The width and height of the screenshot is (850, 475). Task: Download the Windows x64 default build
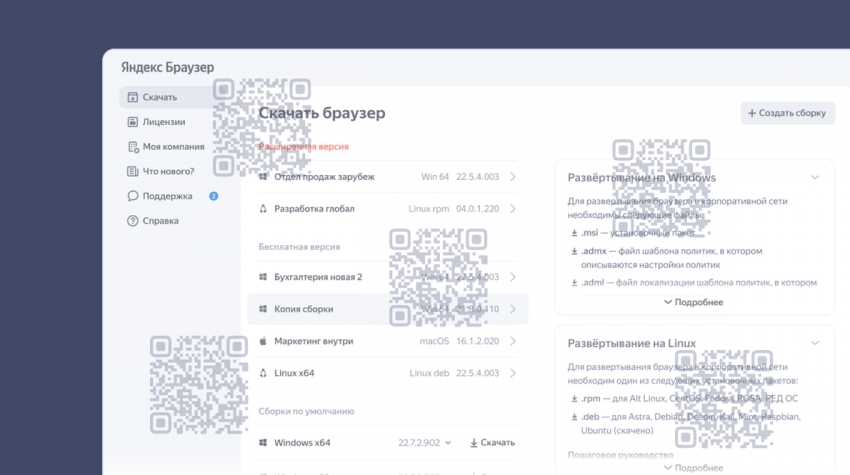coord(492,442)
